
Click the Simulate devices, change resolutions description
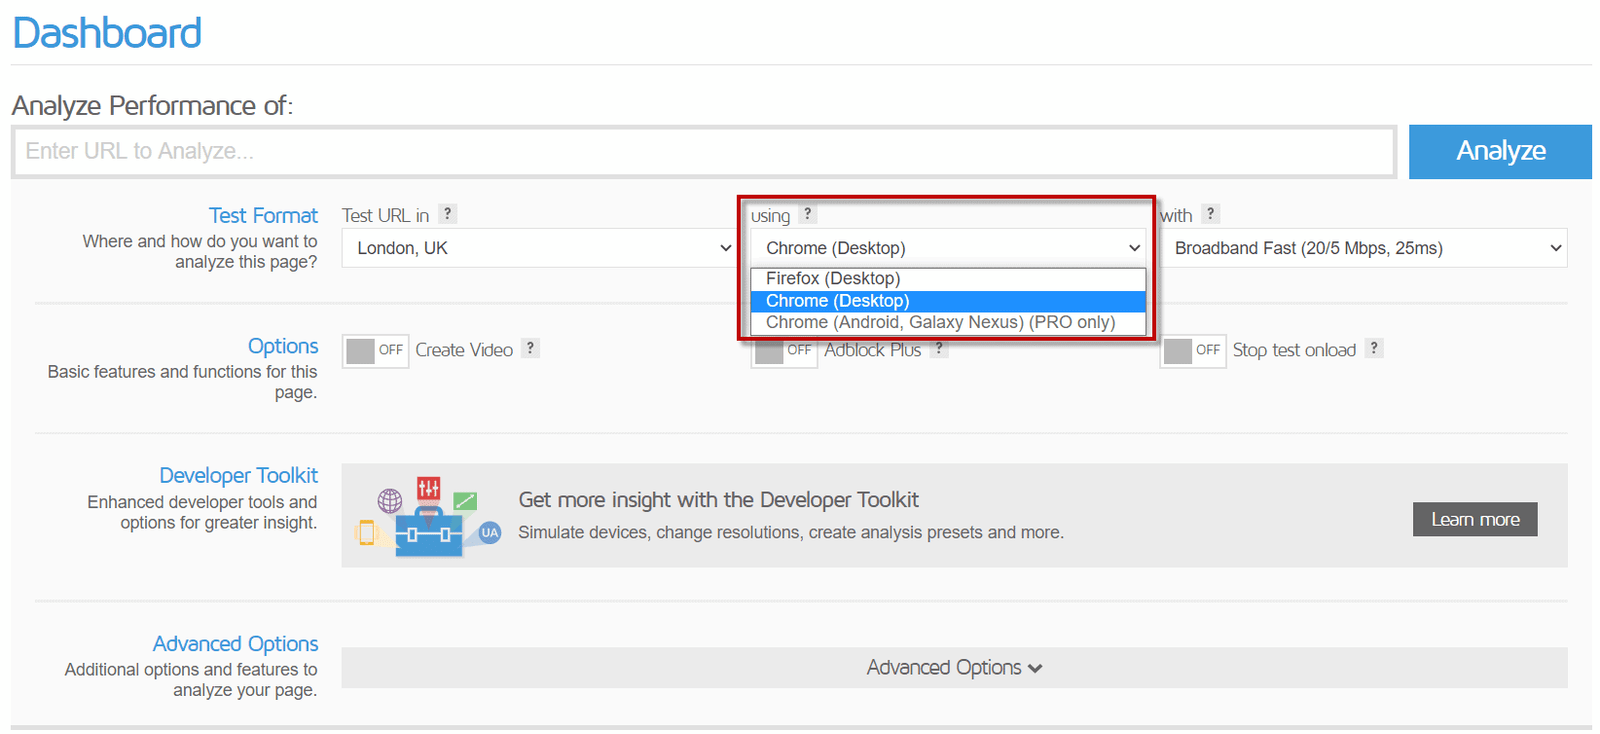point(791,533)
